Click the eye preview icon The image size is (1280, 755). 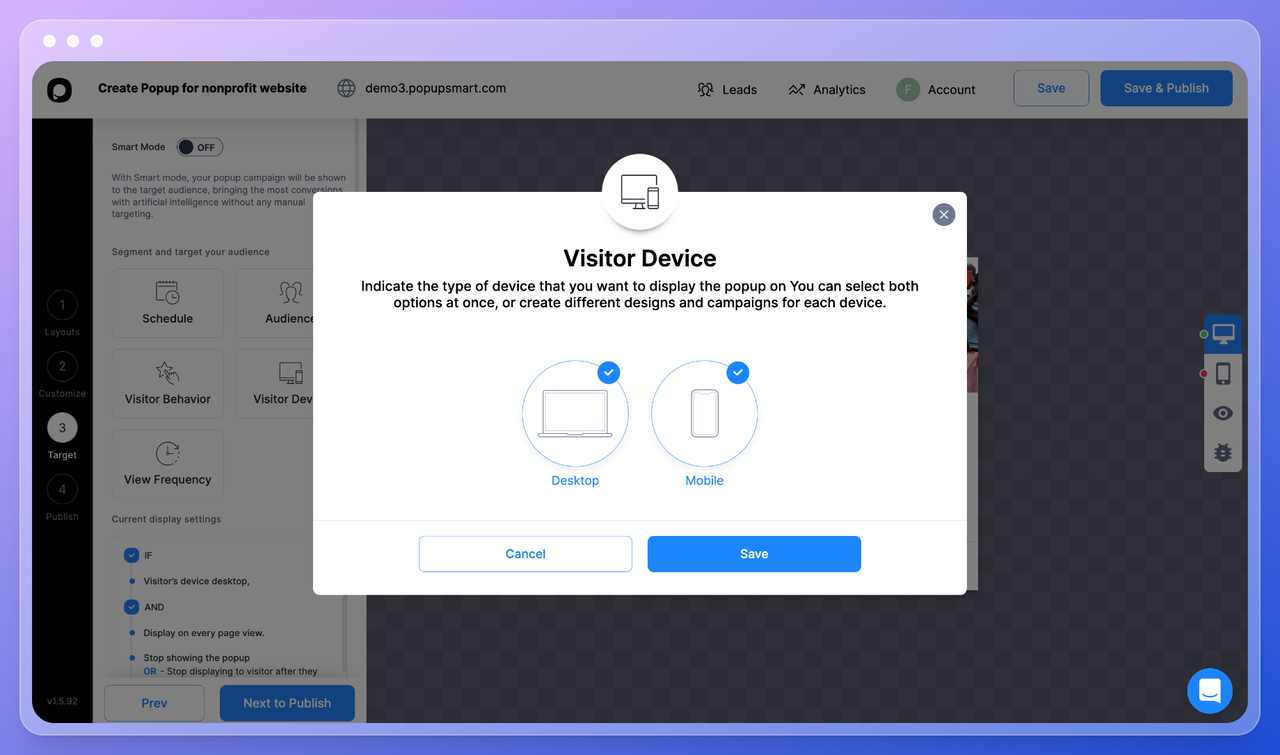tap(1223, 413)
